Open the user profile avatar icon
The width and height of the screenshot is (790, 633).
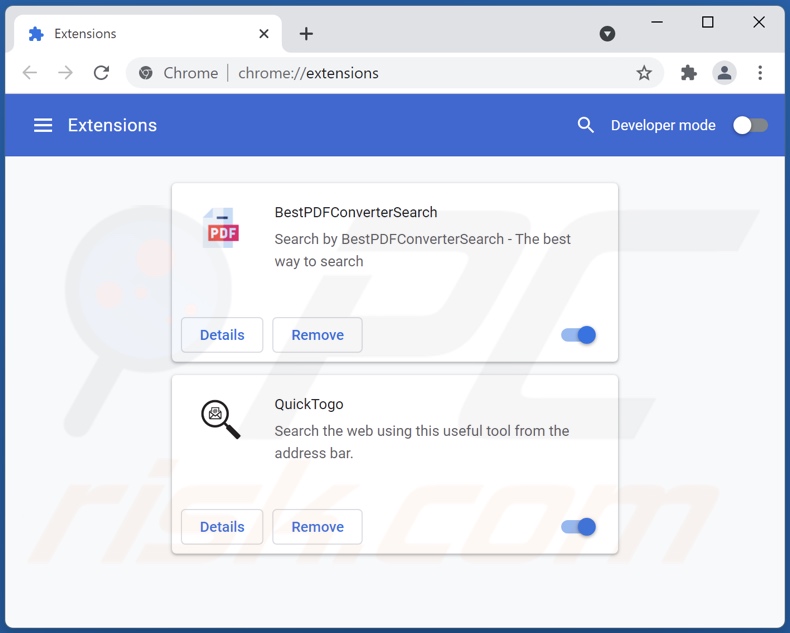(724, 73)
